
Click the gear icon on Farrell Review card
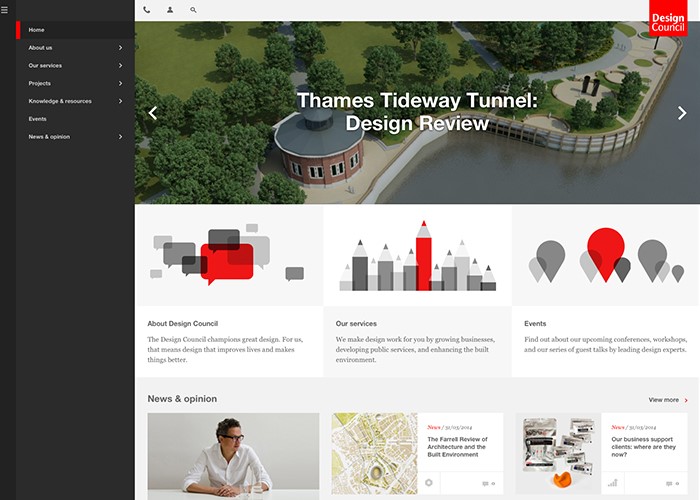[429, 483]
